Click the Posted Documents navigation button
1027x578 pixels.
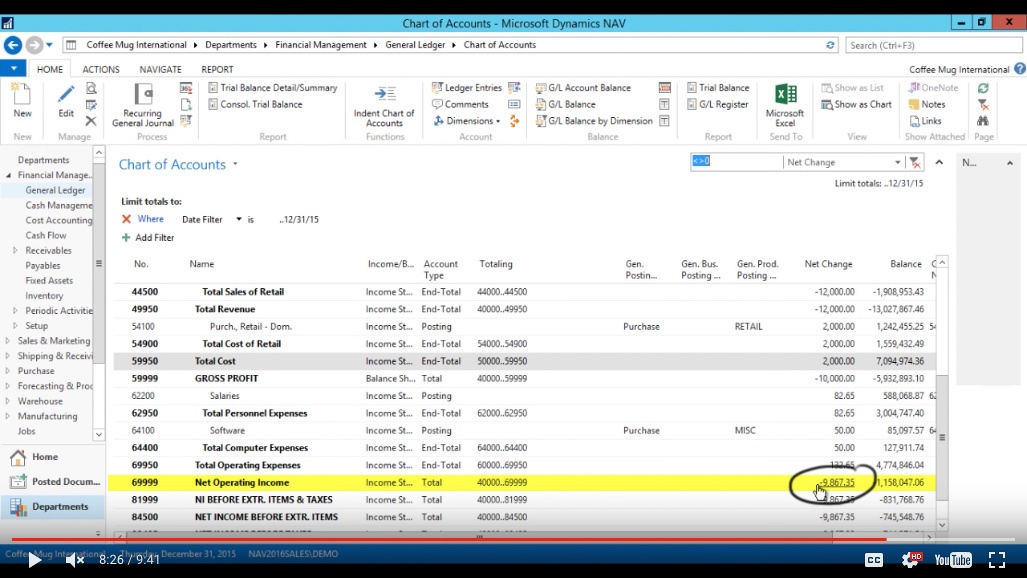[x=52, y=482]
